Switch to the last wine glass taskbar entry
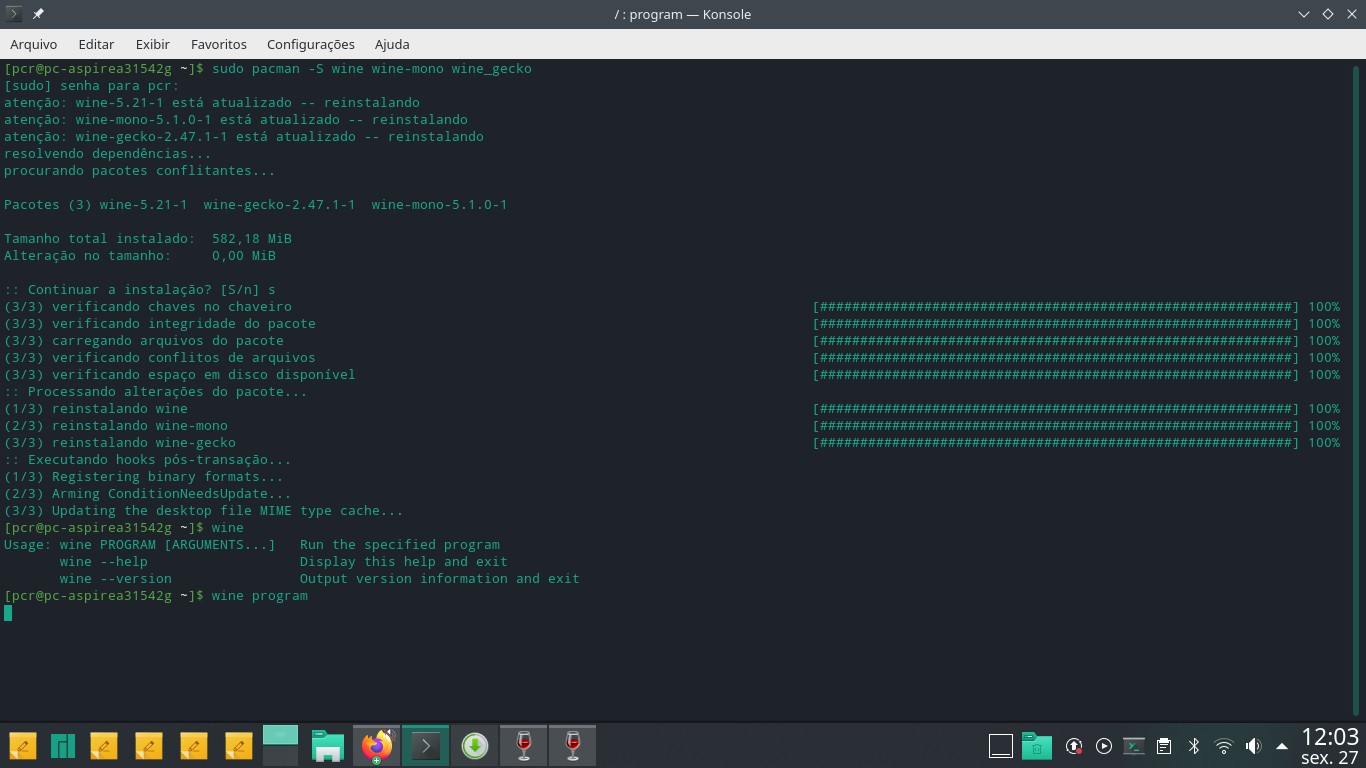This screenshot has width=1366, height=768. tap(573, 746)
